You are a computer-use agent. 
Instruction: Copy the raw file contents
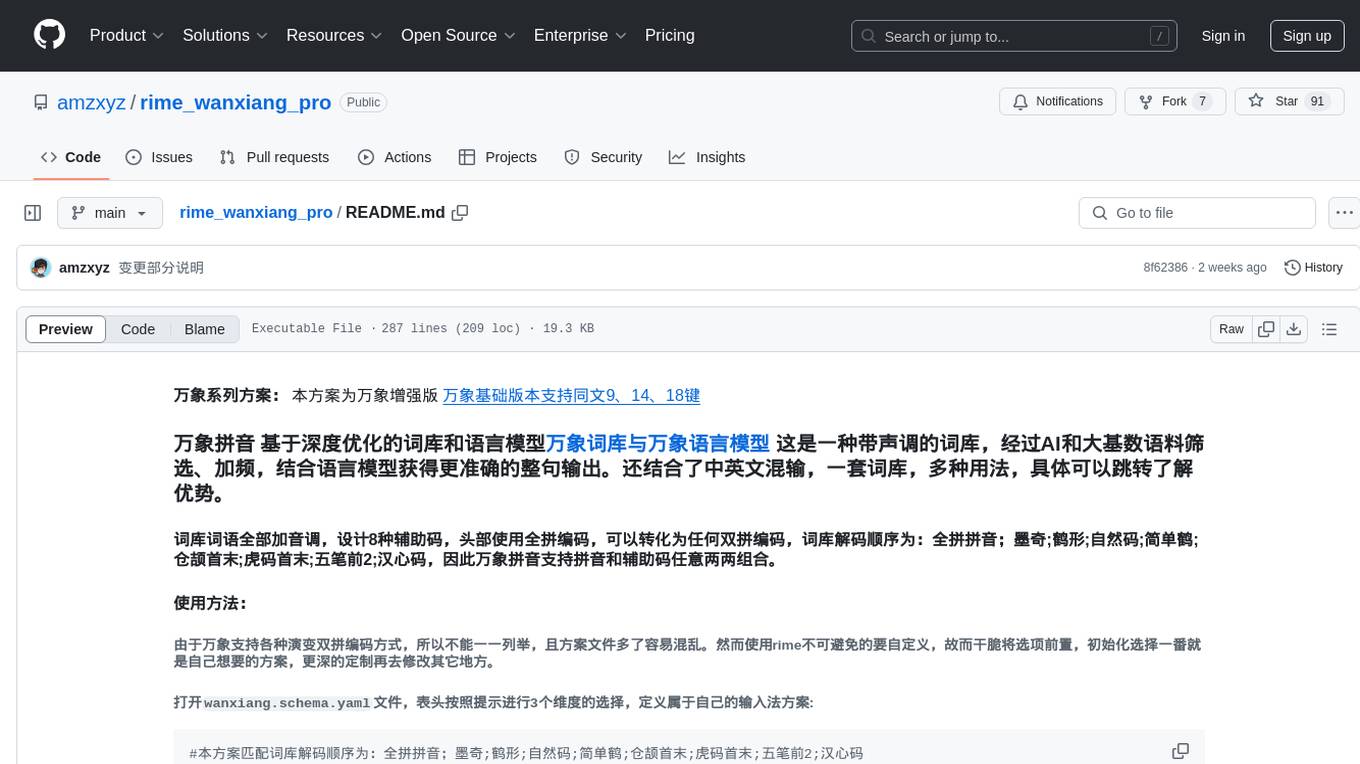[1266, 329]
